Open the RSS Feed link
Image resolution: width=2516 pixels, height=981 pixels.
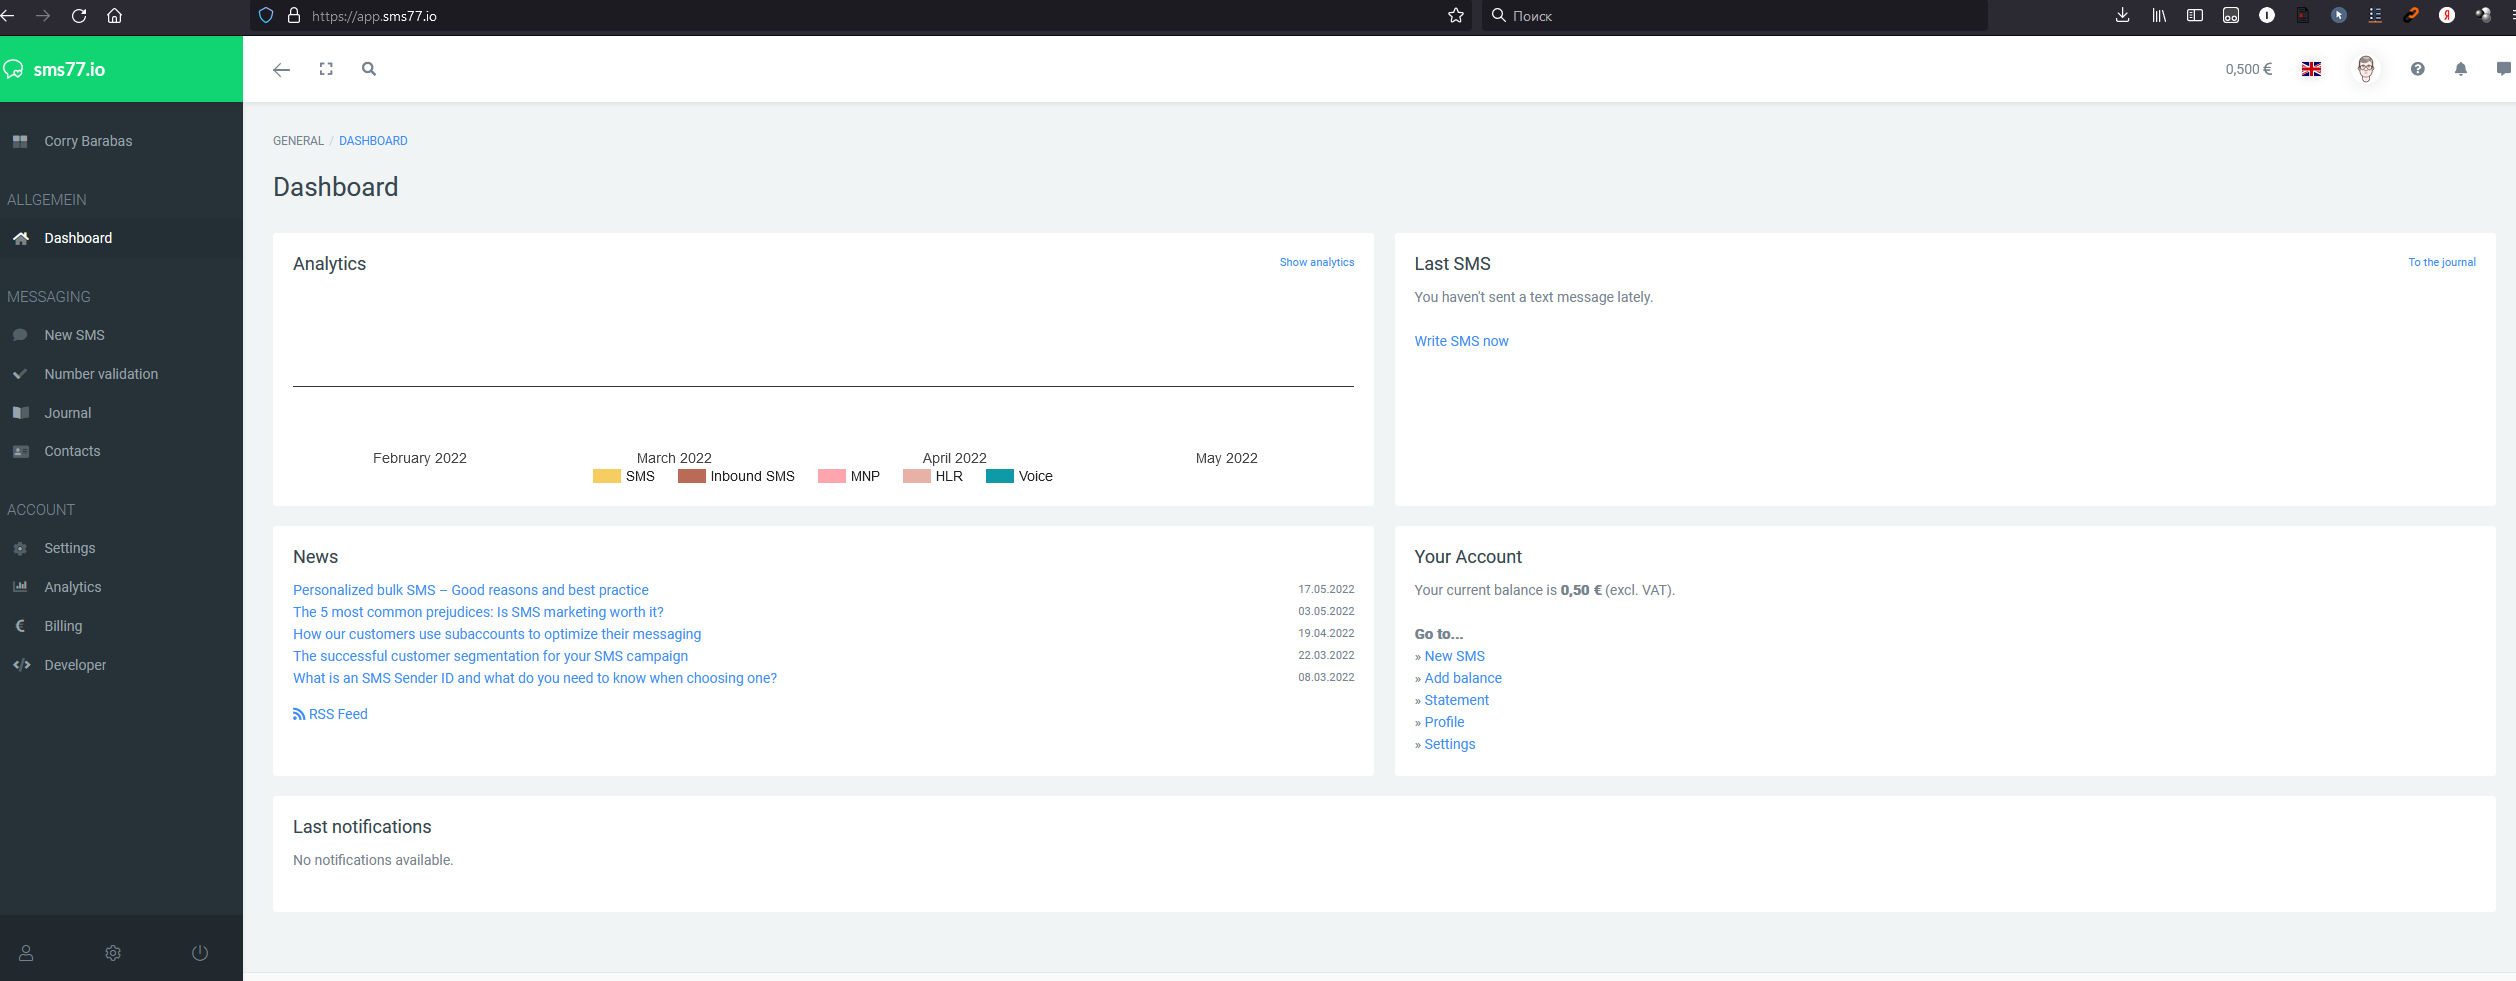pos(331,714)
